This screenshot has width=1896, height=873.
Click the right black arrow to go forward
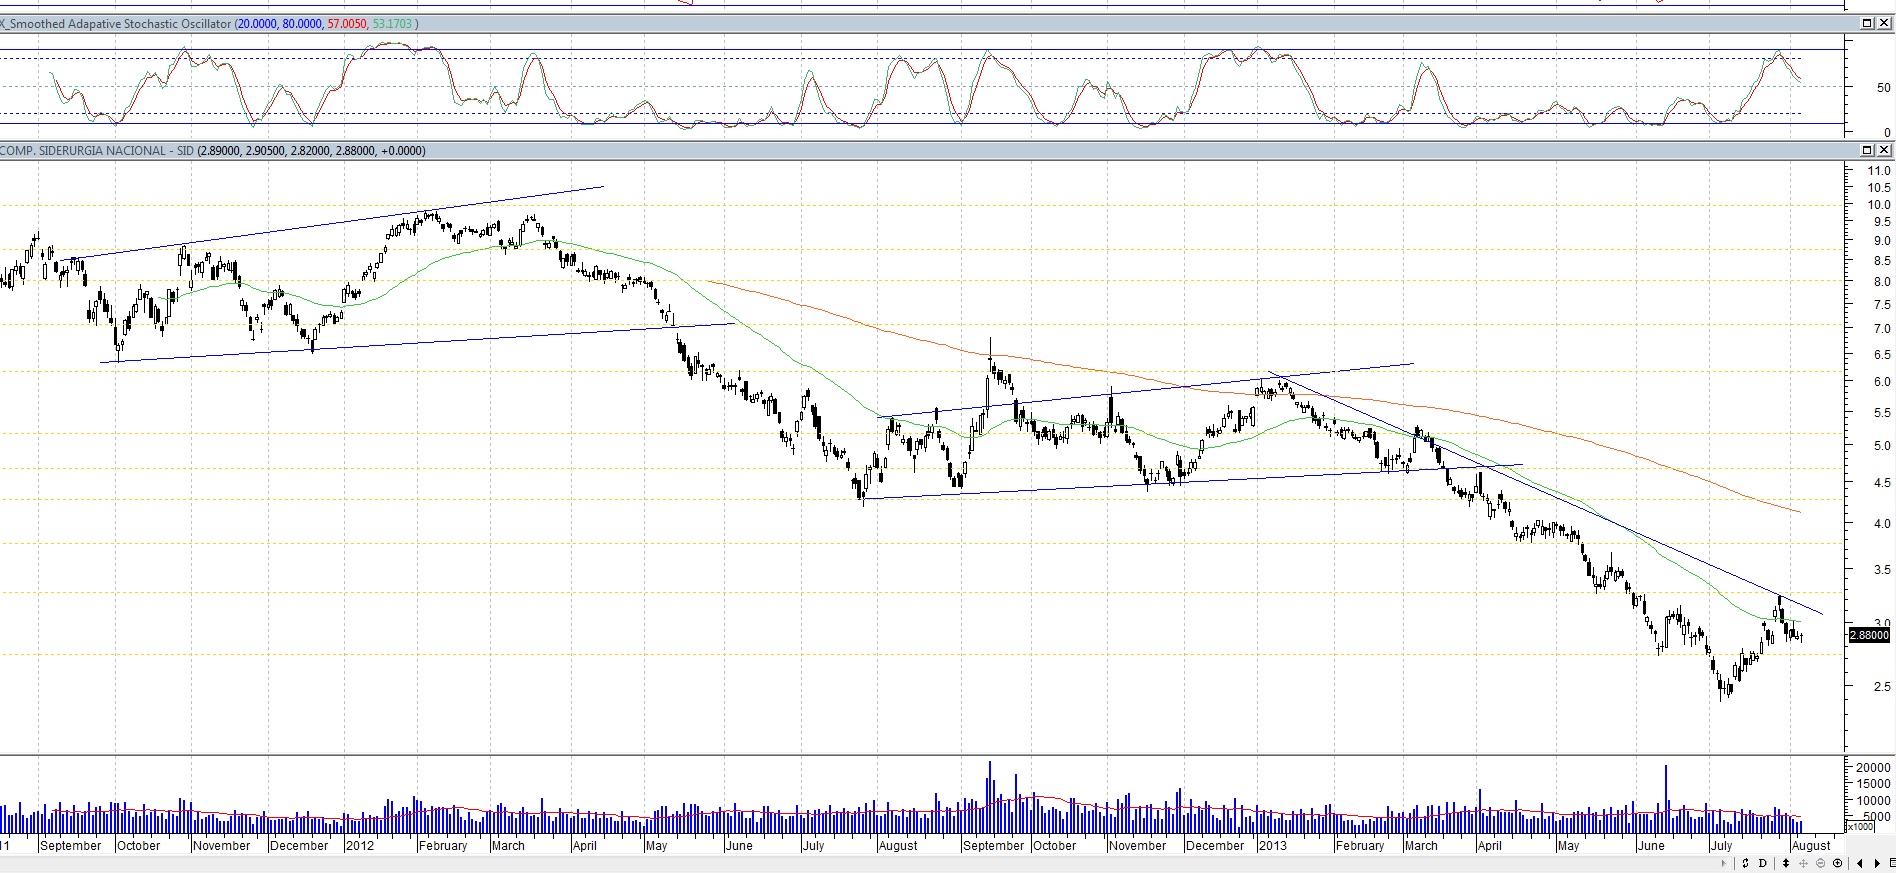pyautogui.click(x=1877, y=863)
